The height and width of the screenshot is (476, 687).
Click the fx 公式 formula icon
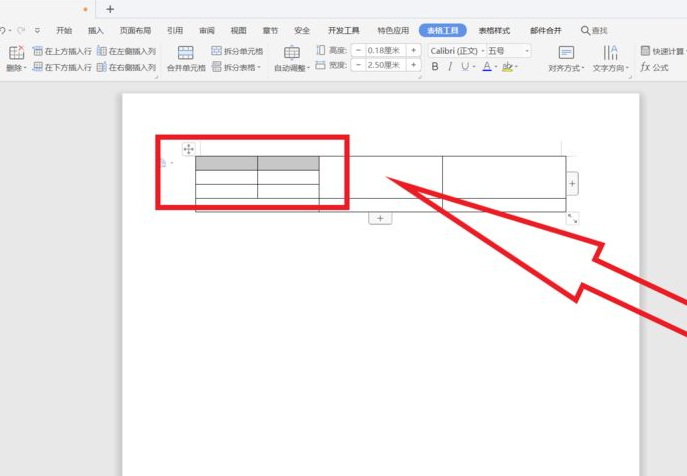[654, 67]
